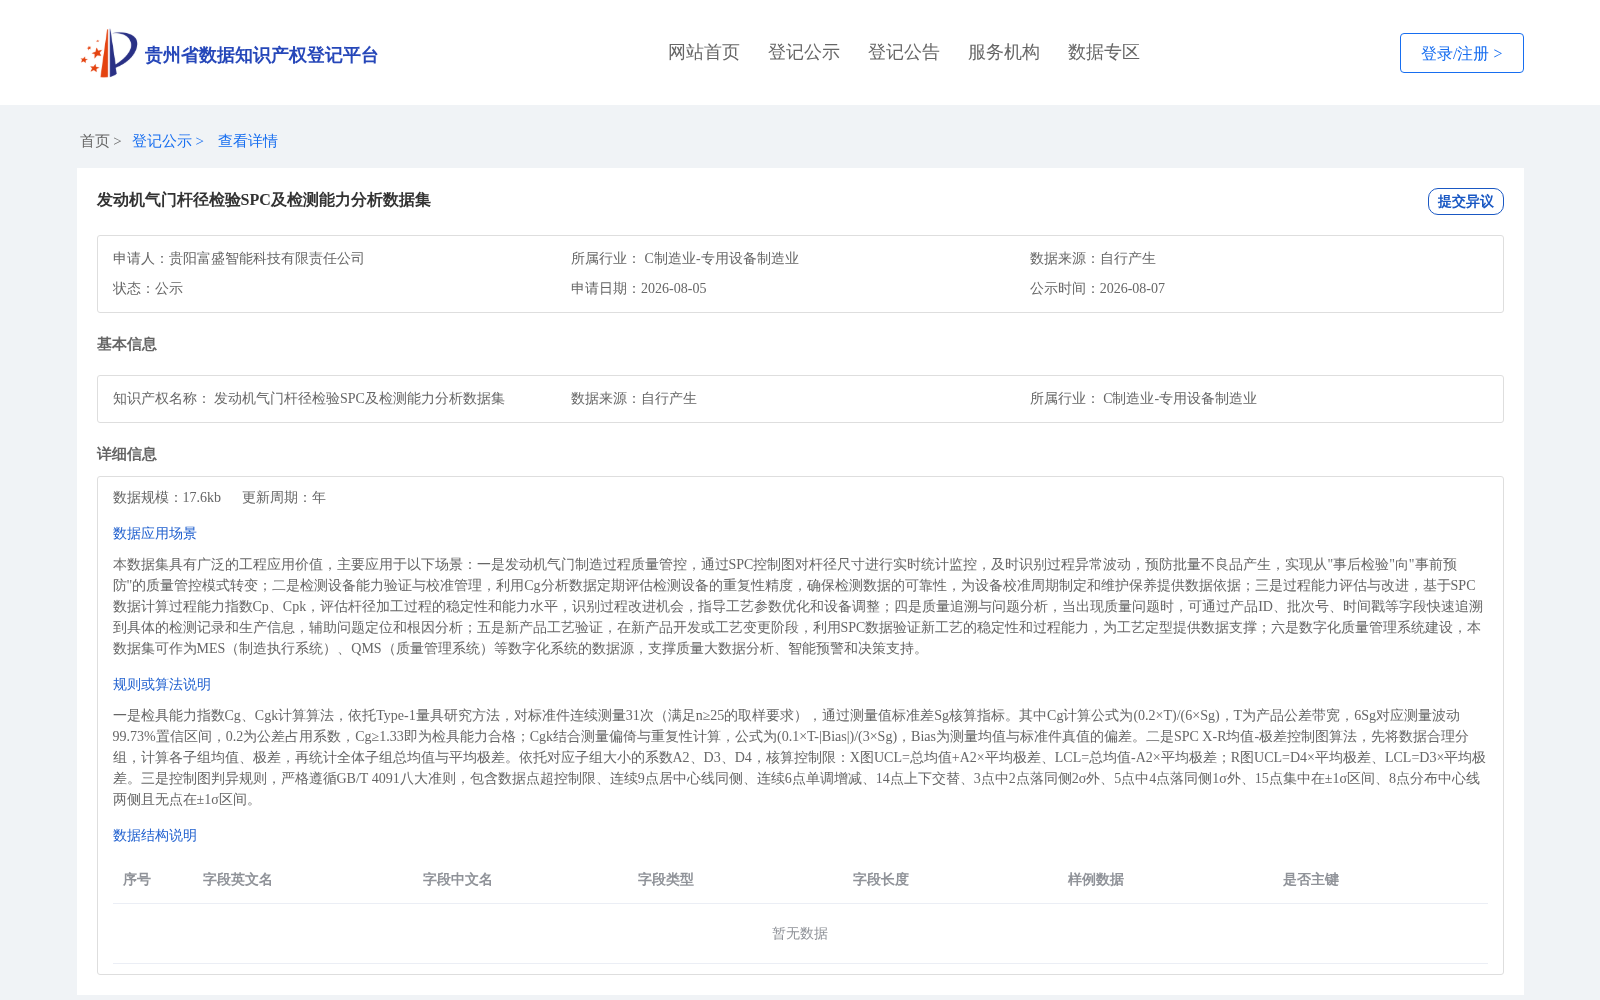
Task: Click the 字段英文名 column header
Action: [x=238, y=879]
